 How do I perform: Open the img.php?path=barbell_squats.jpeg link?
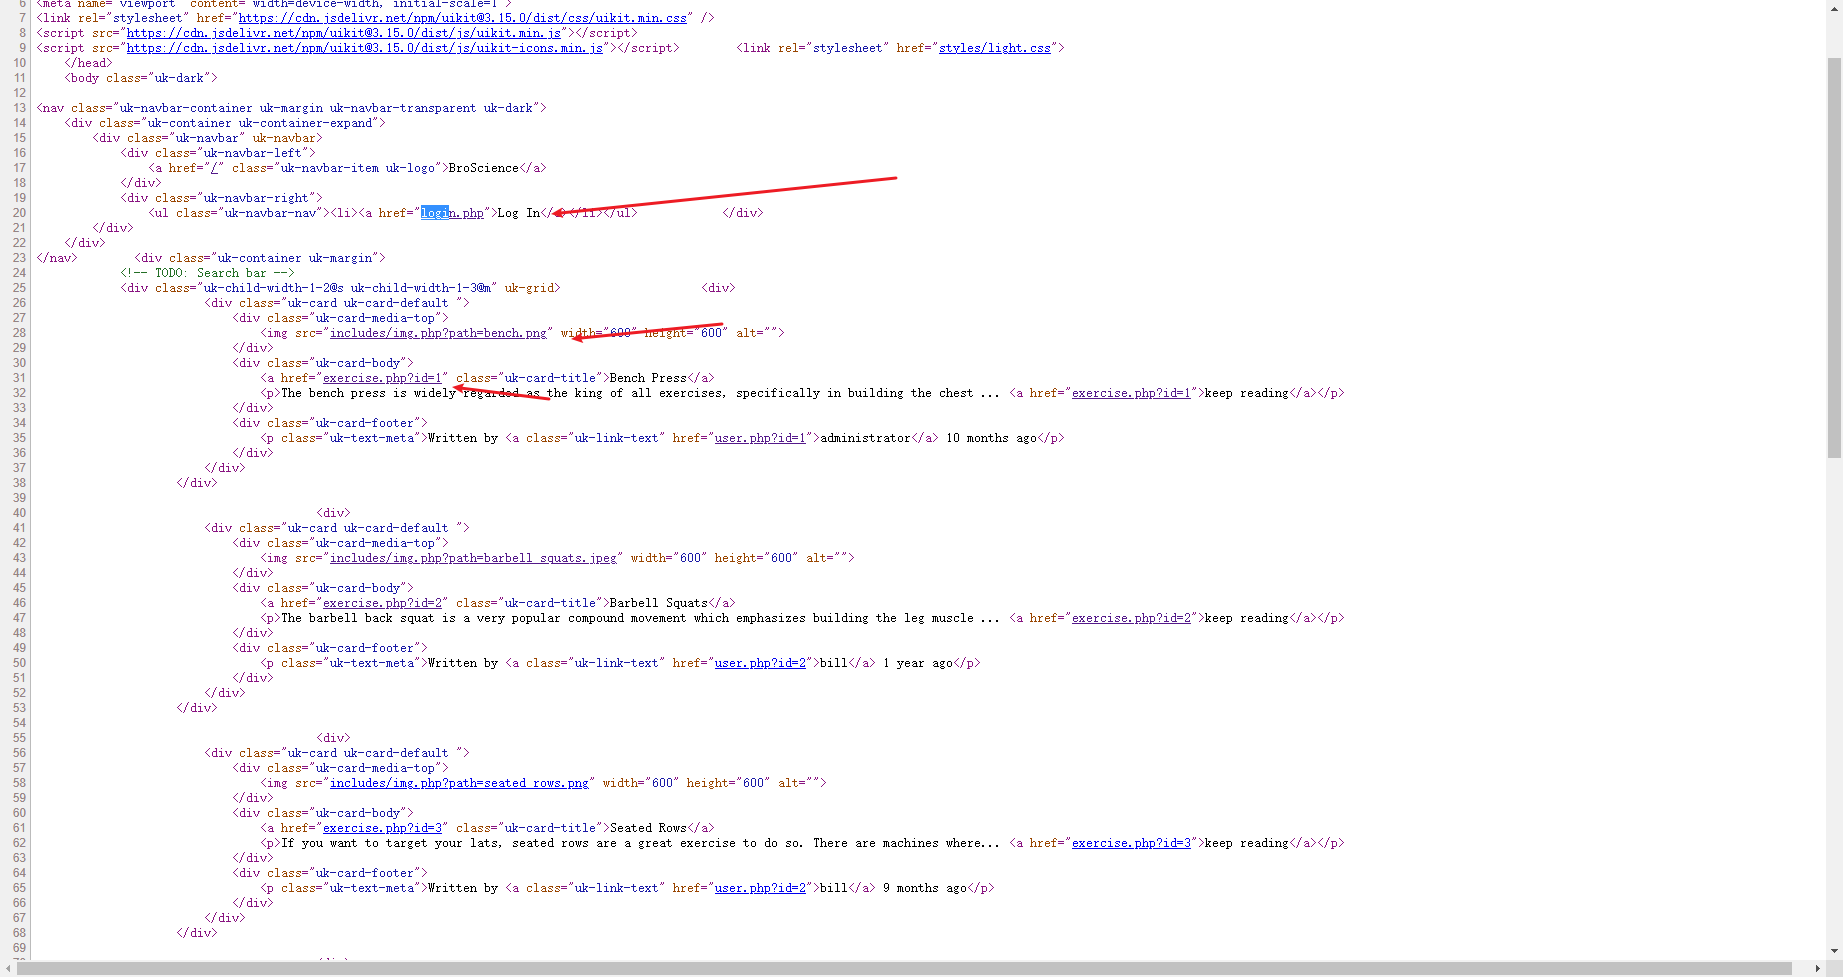[x=474, y=558]
